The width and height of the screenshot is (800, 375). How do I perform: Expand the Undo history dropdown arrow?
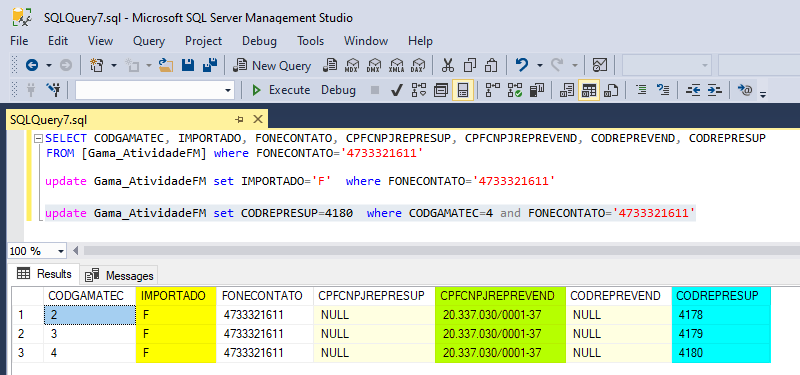(540, 65)
